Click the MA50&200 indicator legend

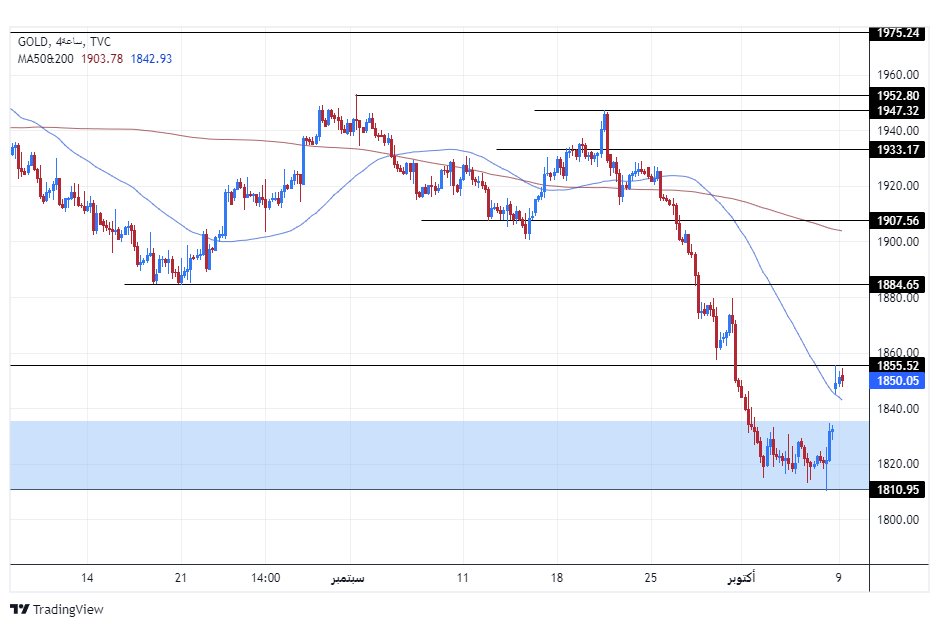(45, 59)
